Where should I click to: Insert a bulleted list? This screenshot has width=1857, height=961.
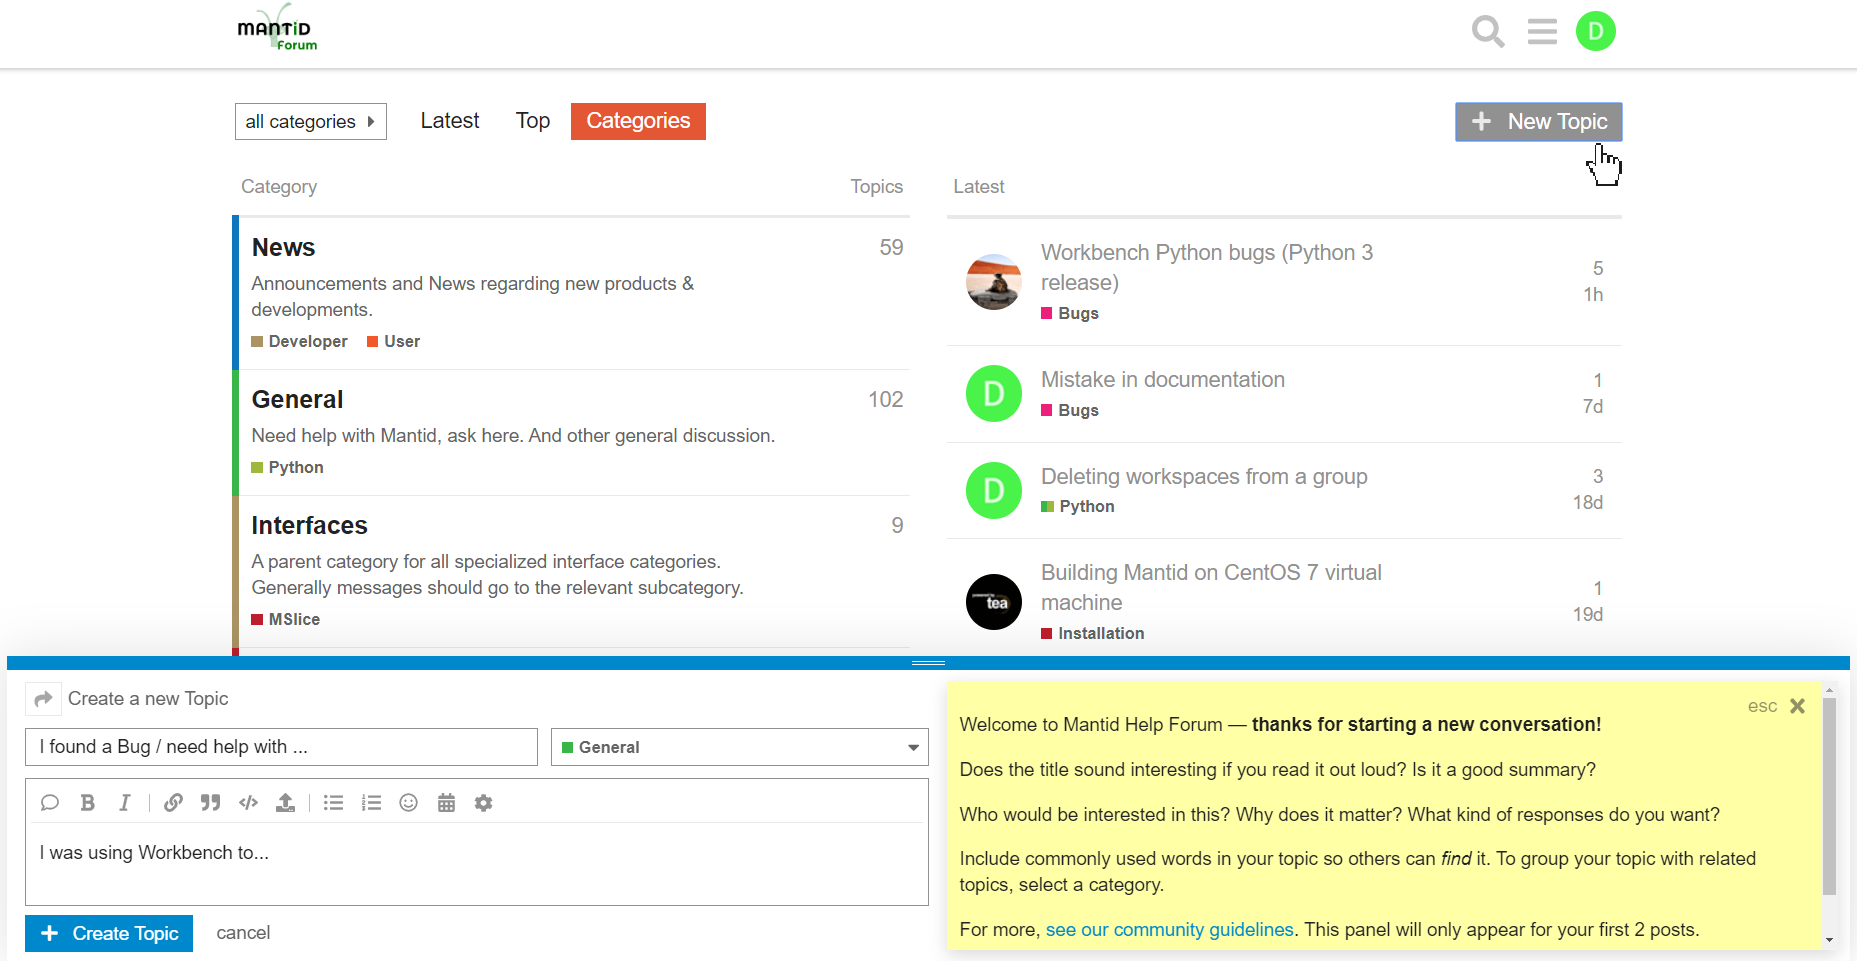[333, 802]
